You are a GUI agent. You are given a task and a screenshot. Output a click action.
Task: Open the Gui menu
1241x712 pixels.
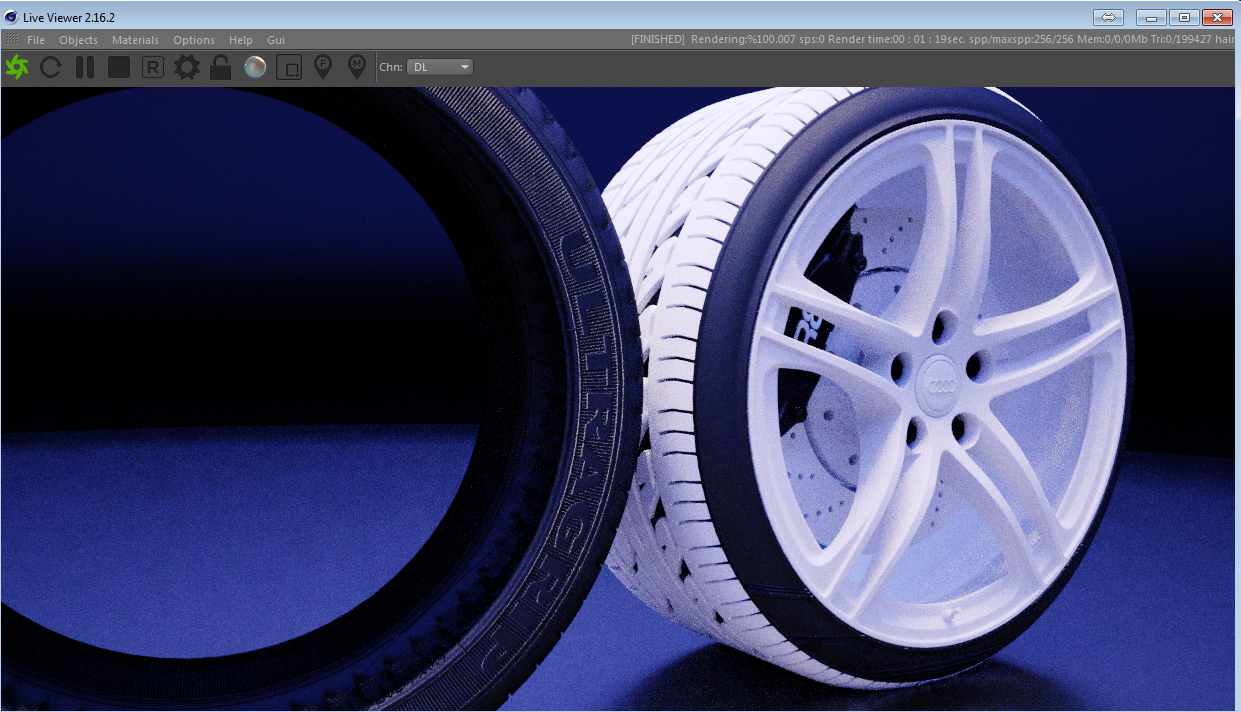coord(276,40)
